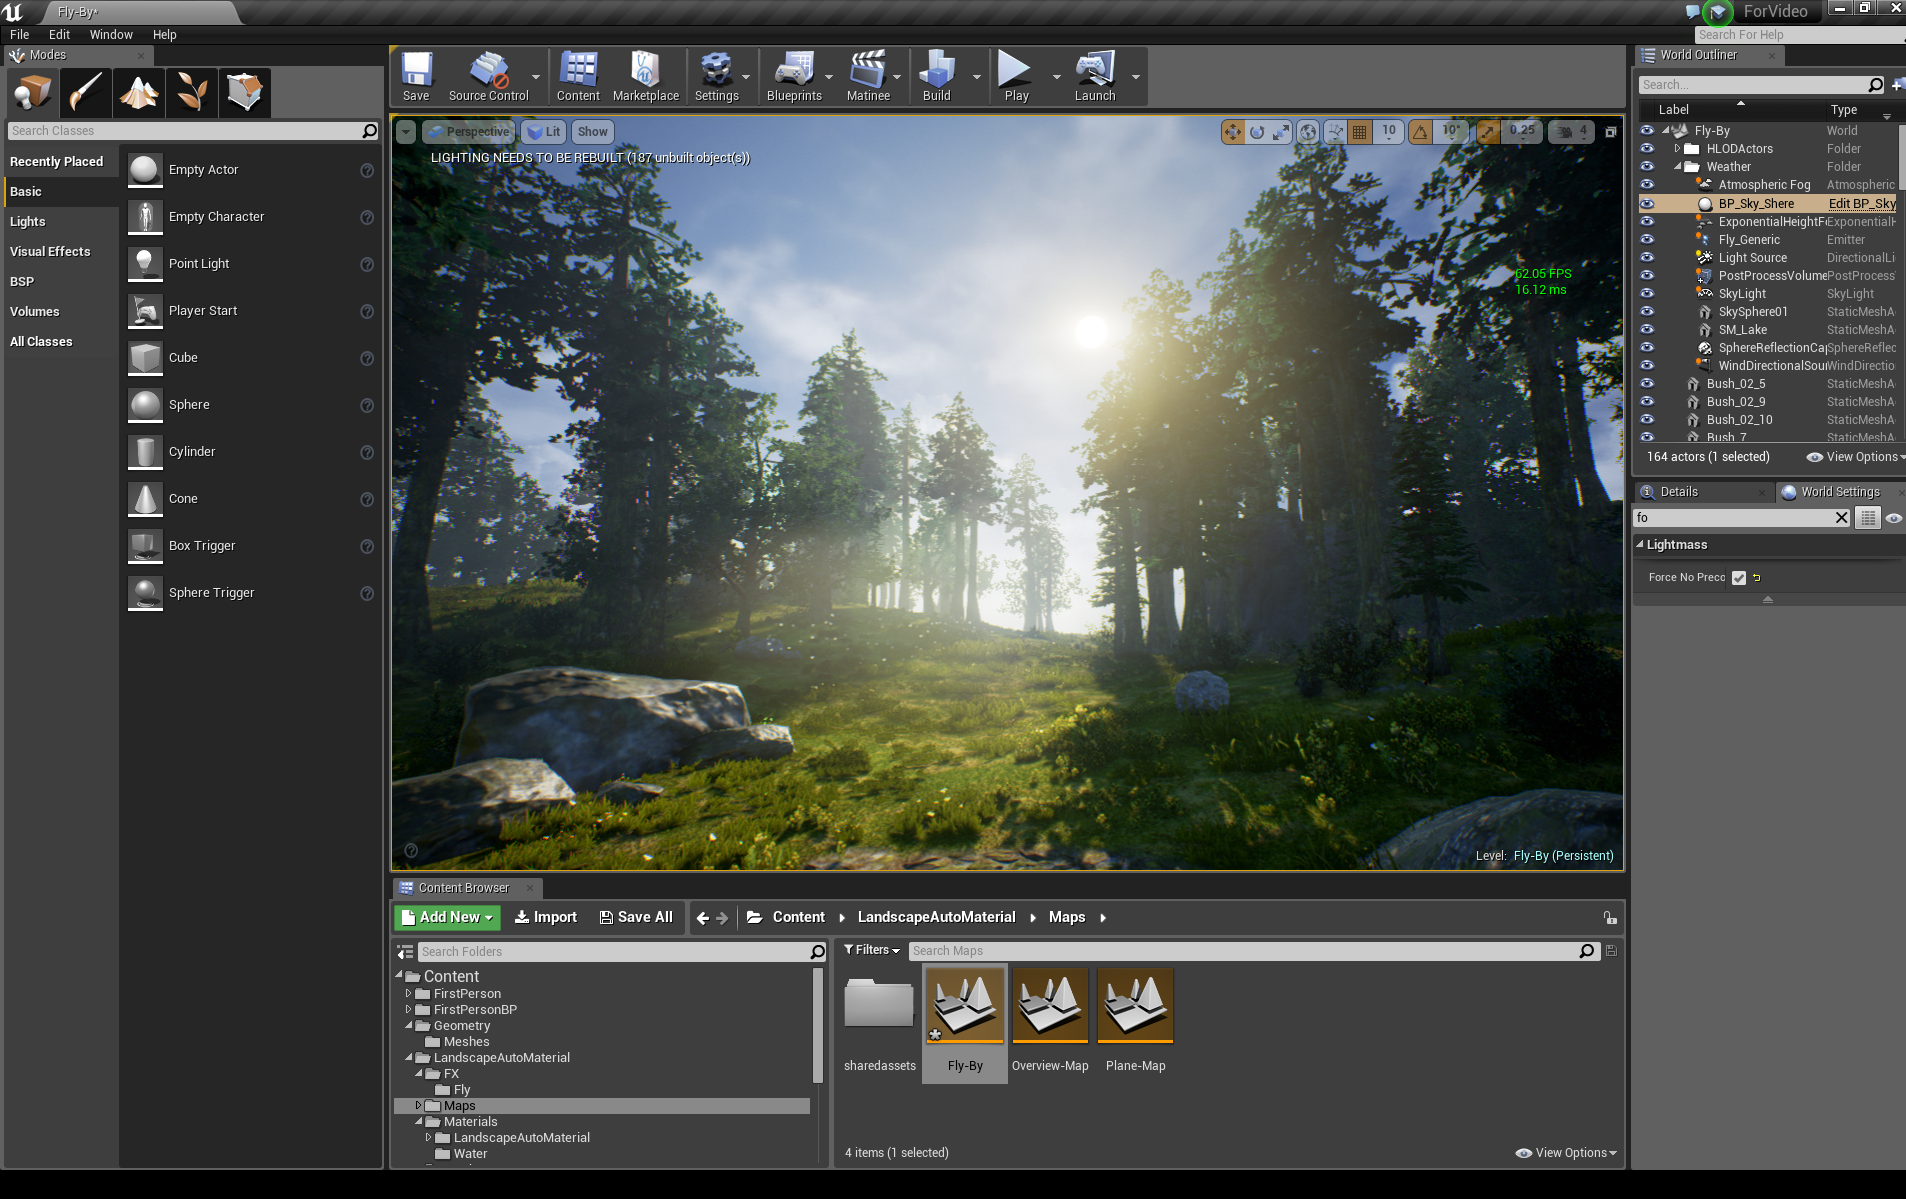
Task: Click Edit BP_Sky link in outliner
Action: click(1862, 204)
